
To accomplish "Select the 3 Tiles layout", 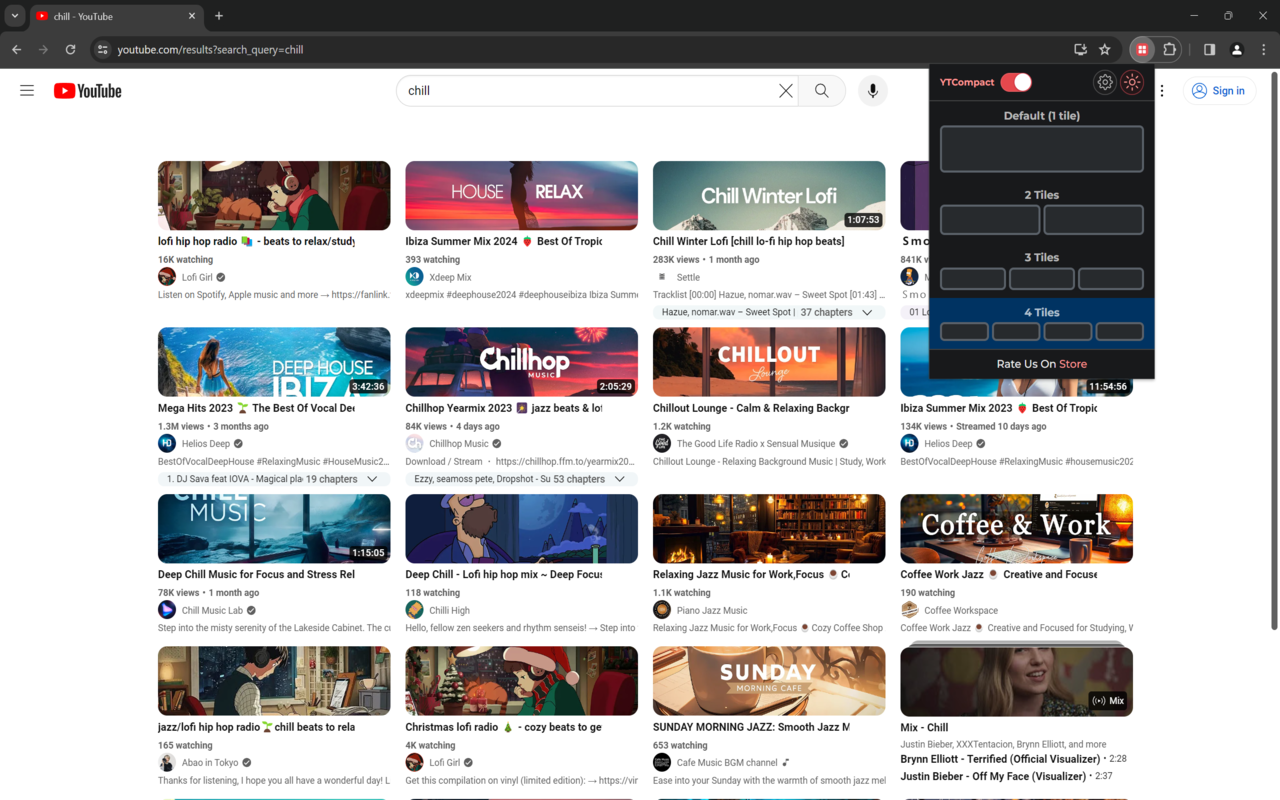I will tap(1041, 278).
